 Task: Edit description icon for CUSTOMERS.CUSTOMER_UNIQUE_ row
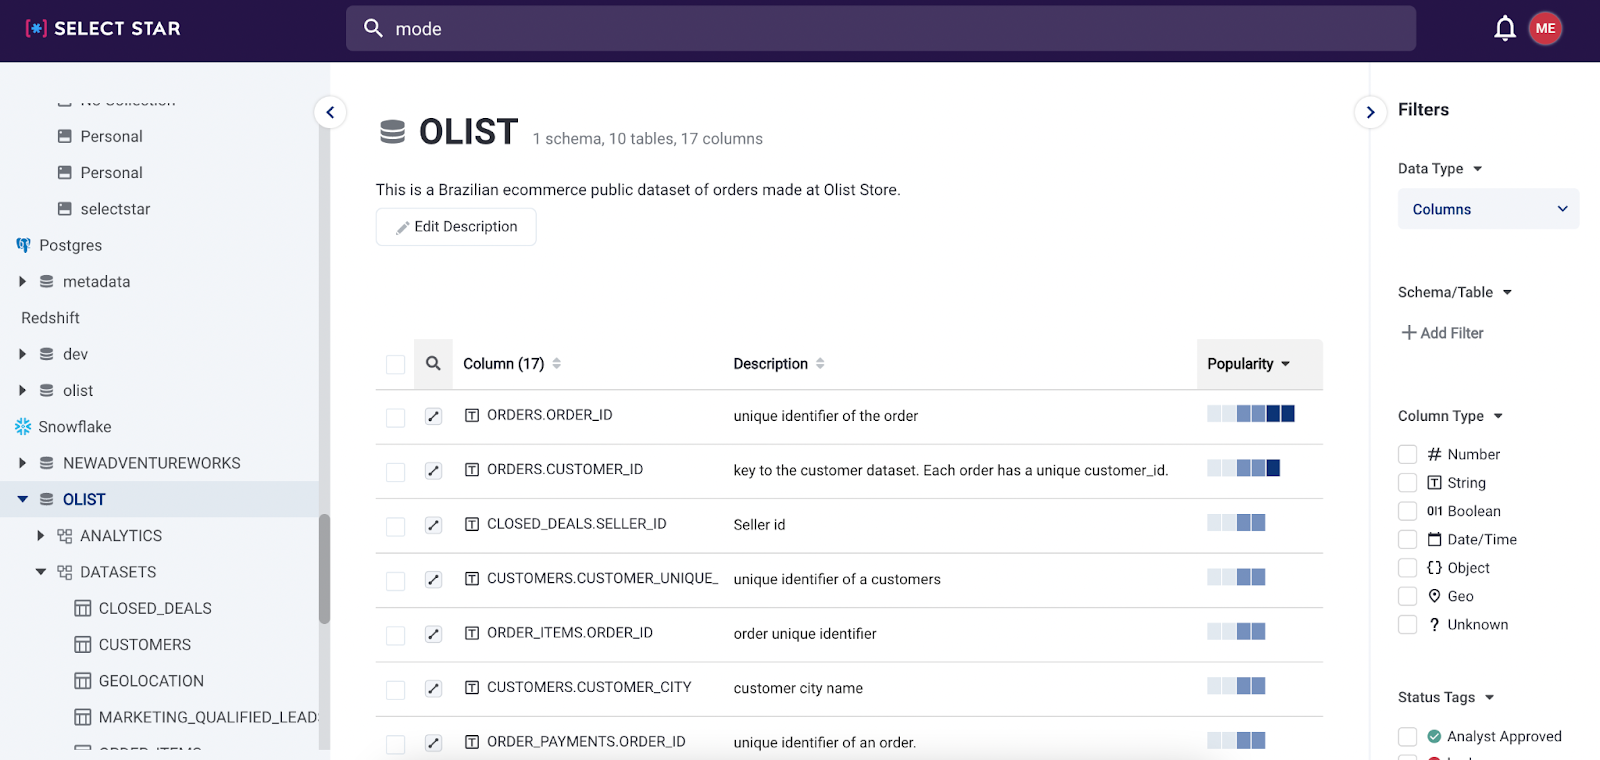(x=433, y=579)
